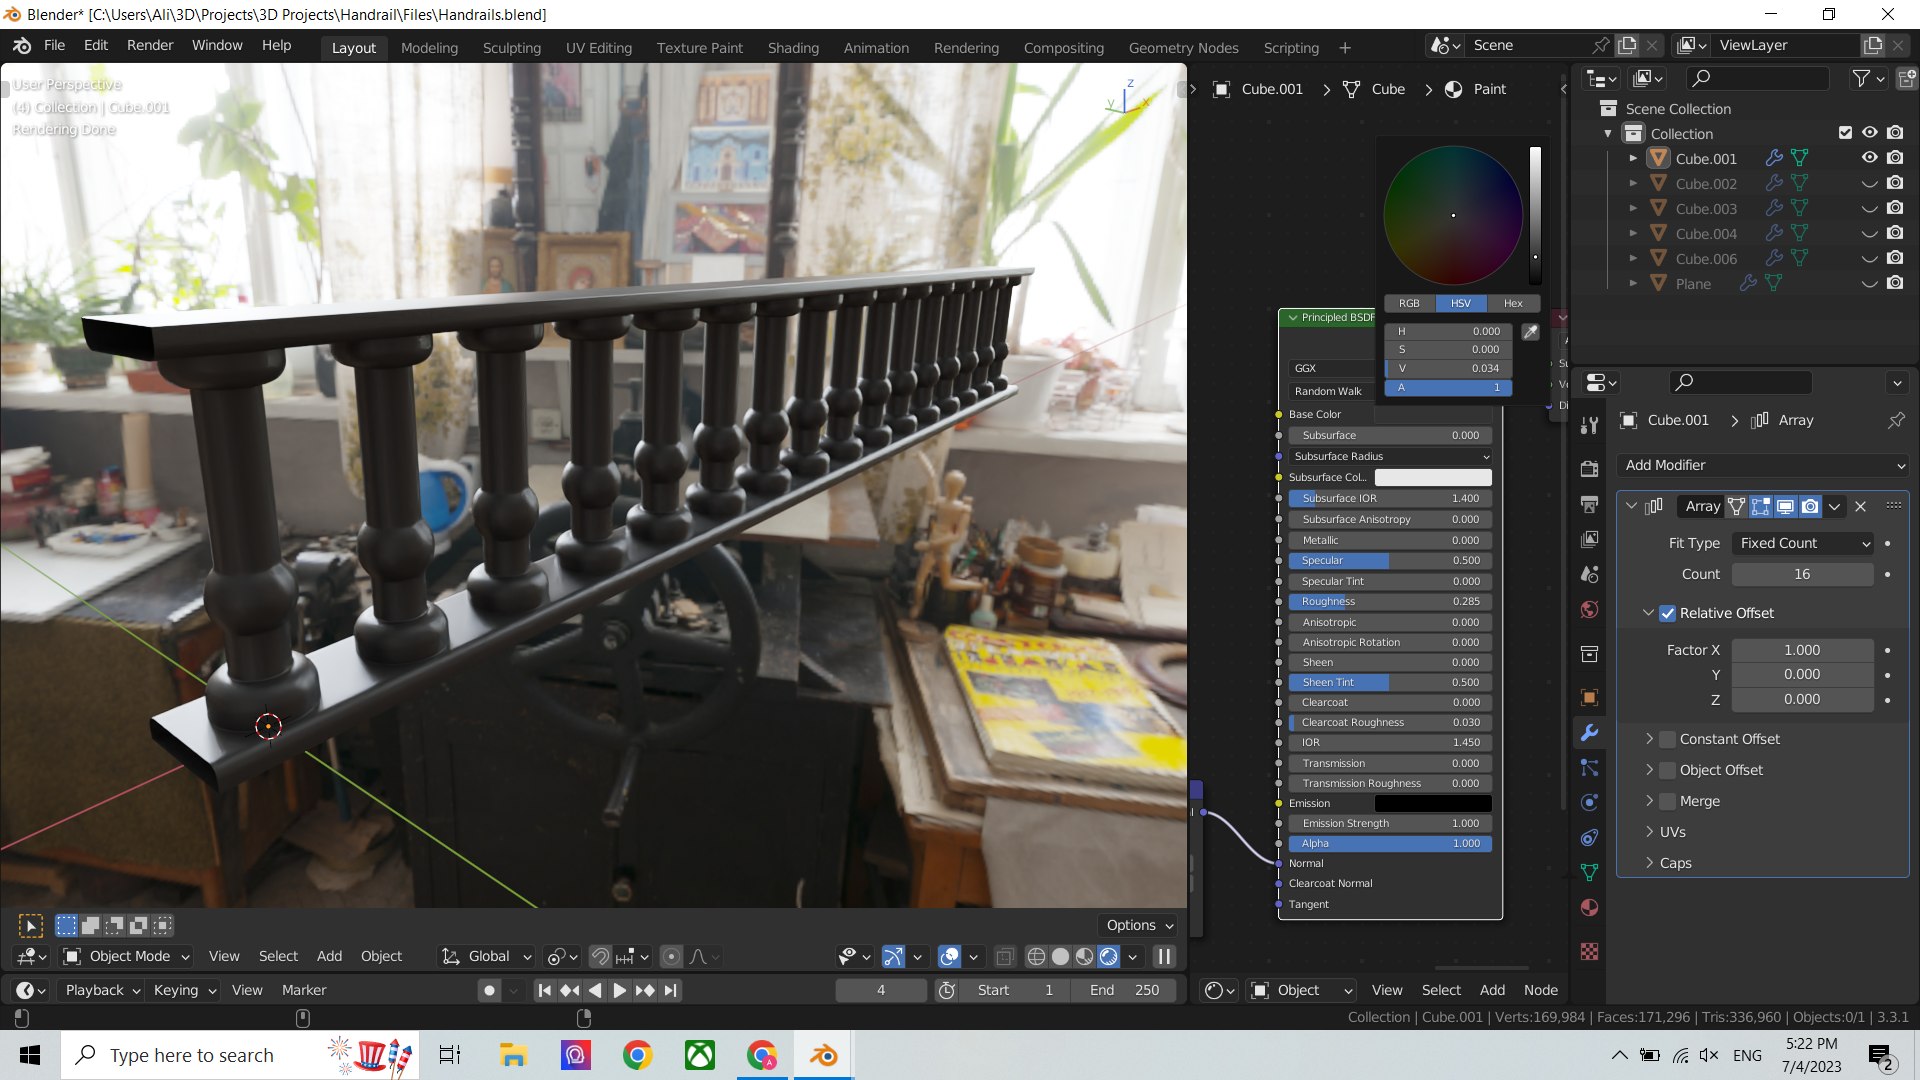Open the Render menu

click(150, 45)
